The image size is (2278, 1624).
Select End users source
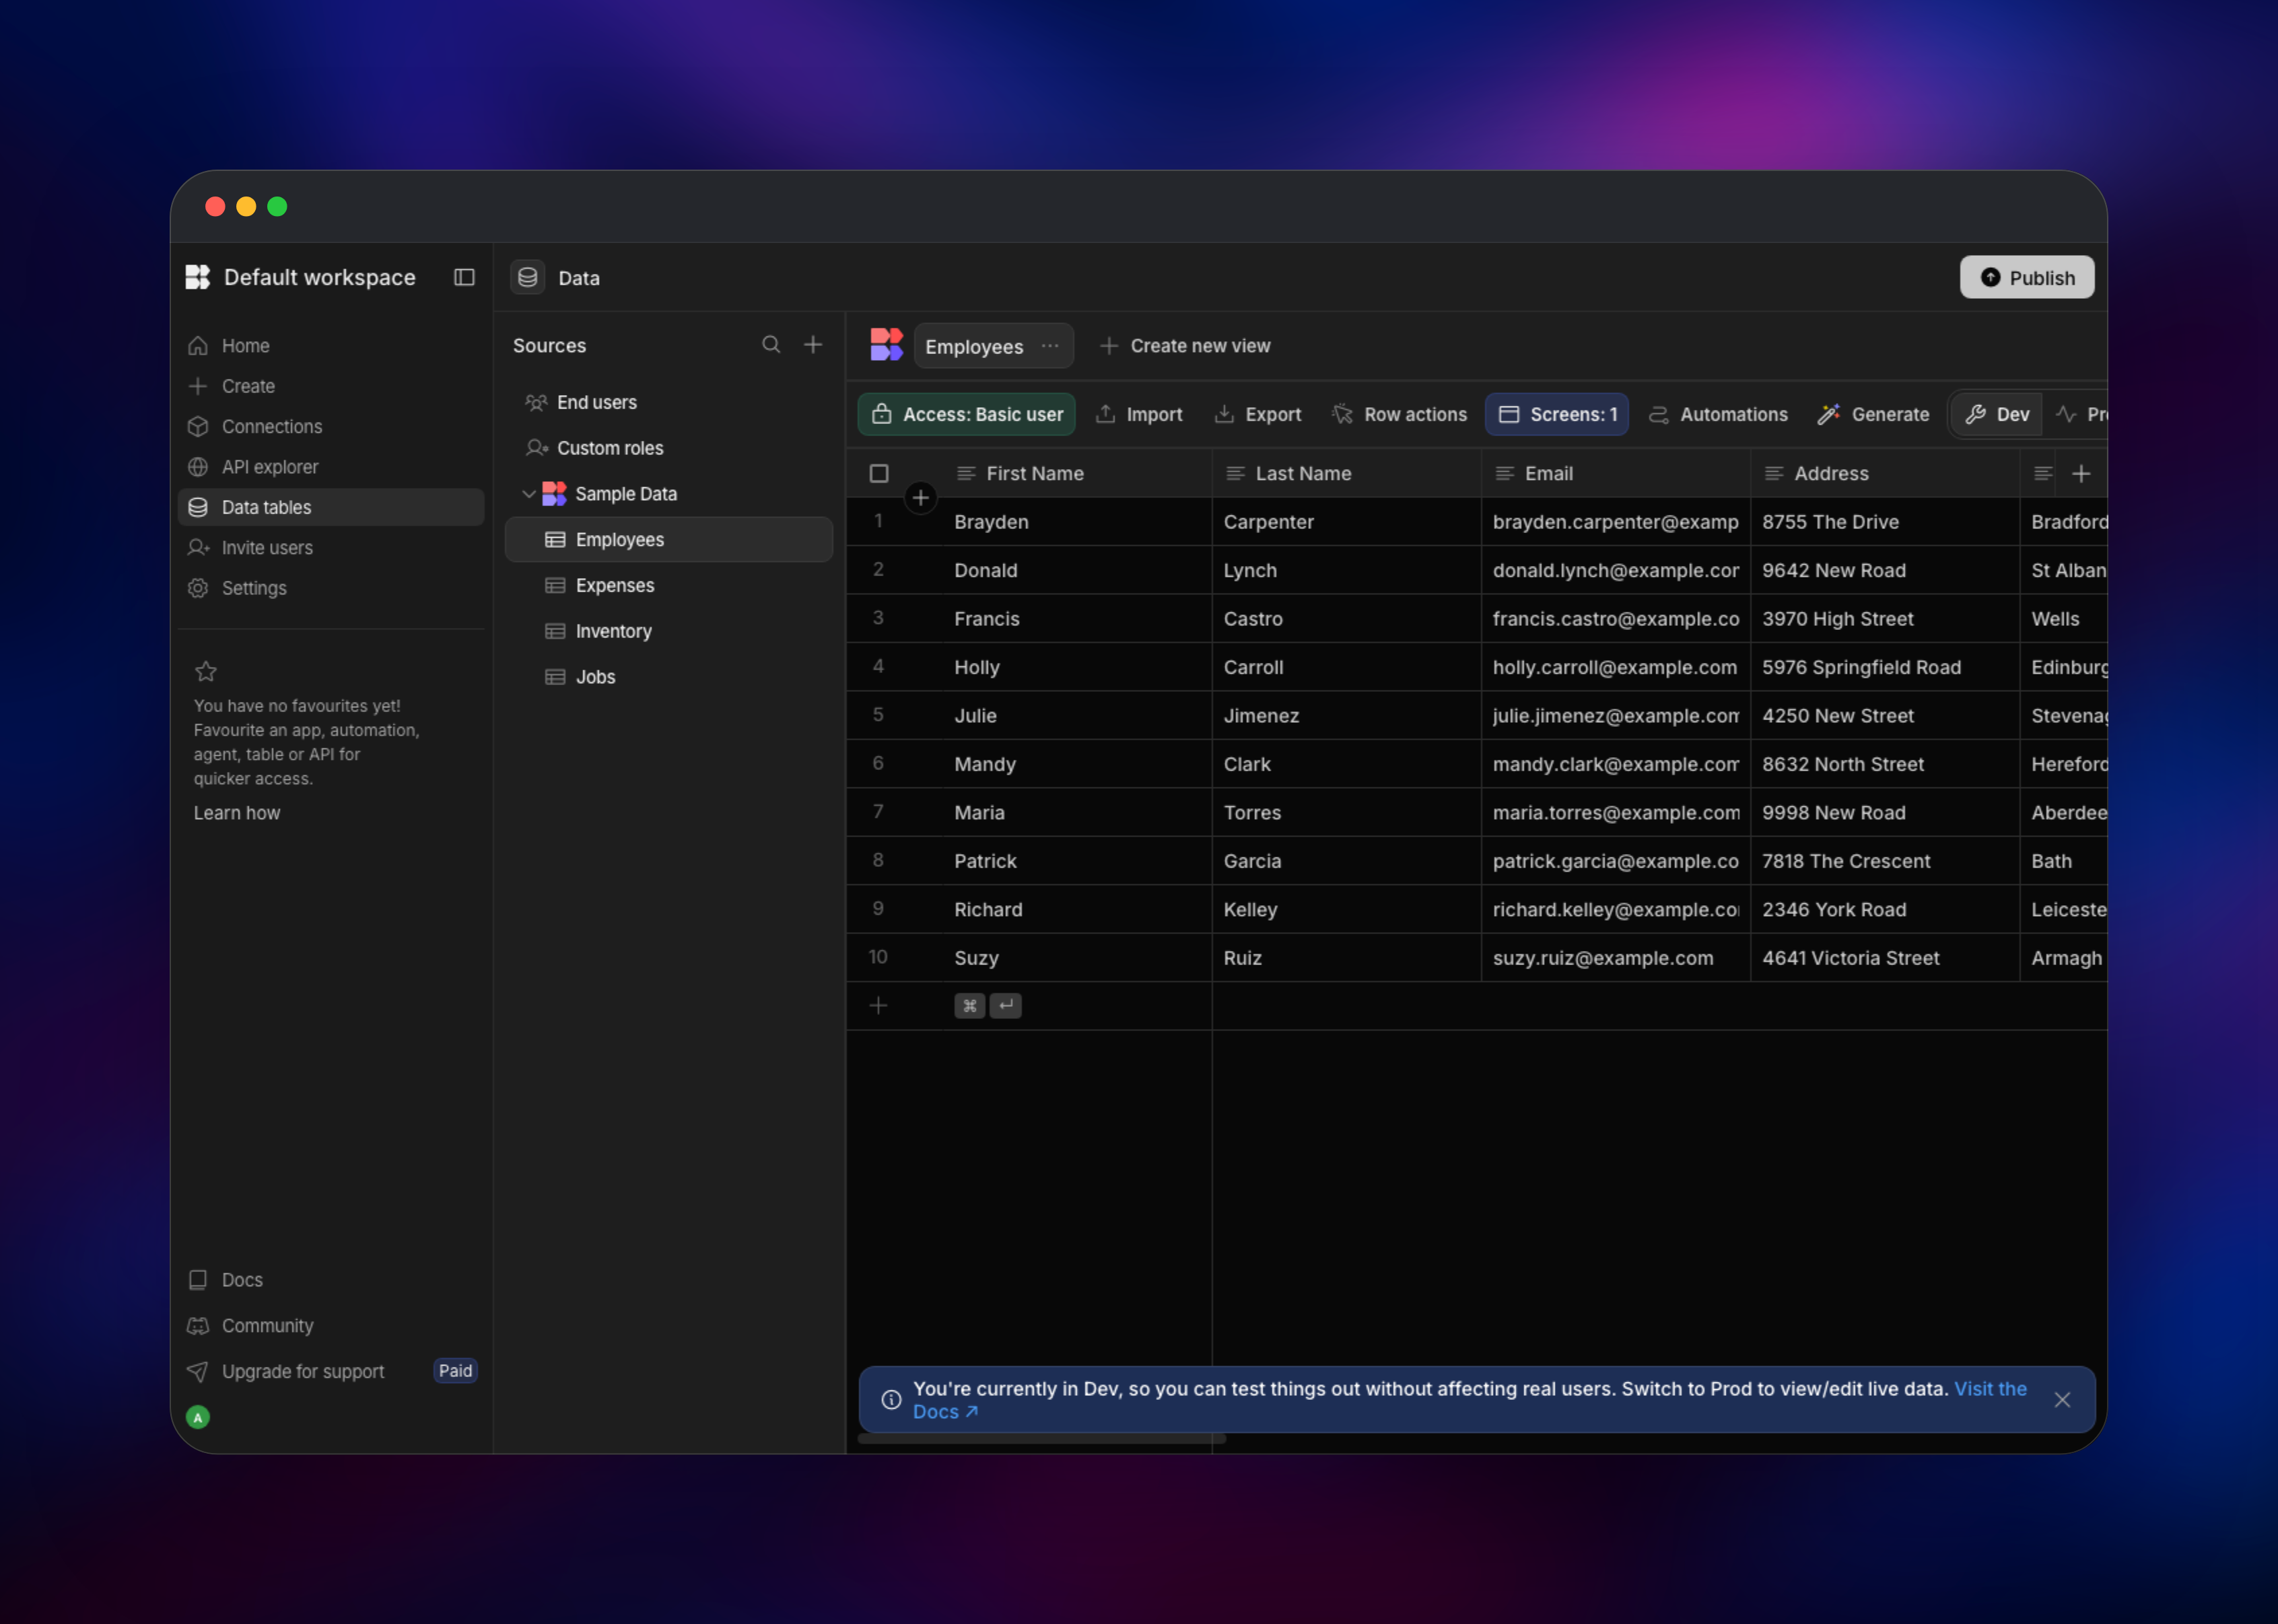[x=668, y=402]
